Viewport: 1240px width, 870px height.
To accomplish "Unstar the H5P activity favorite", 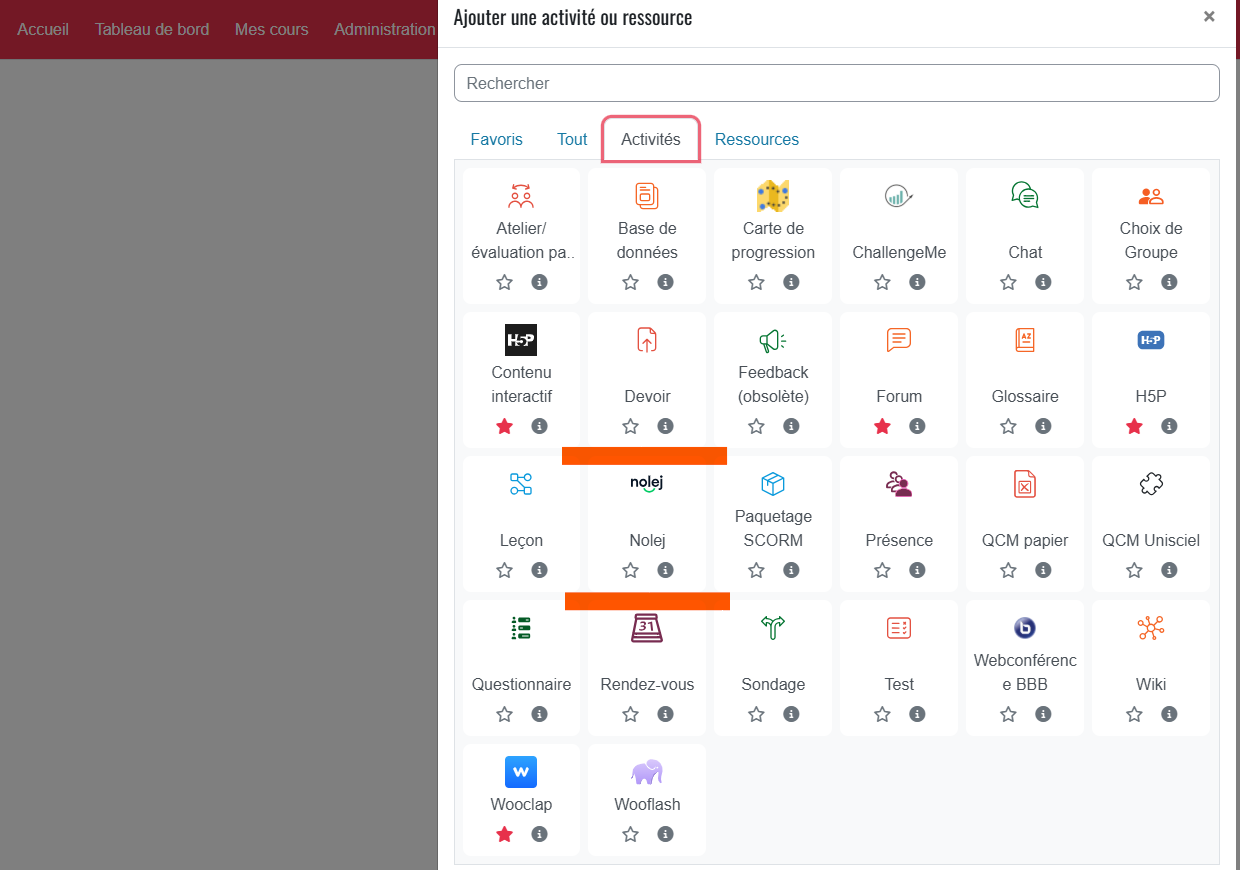I will click(x=1134, y=426).
